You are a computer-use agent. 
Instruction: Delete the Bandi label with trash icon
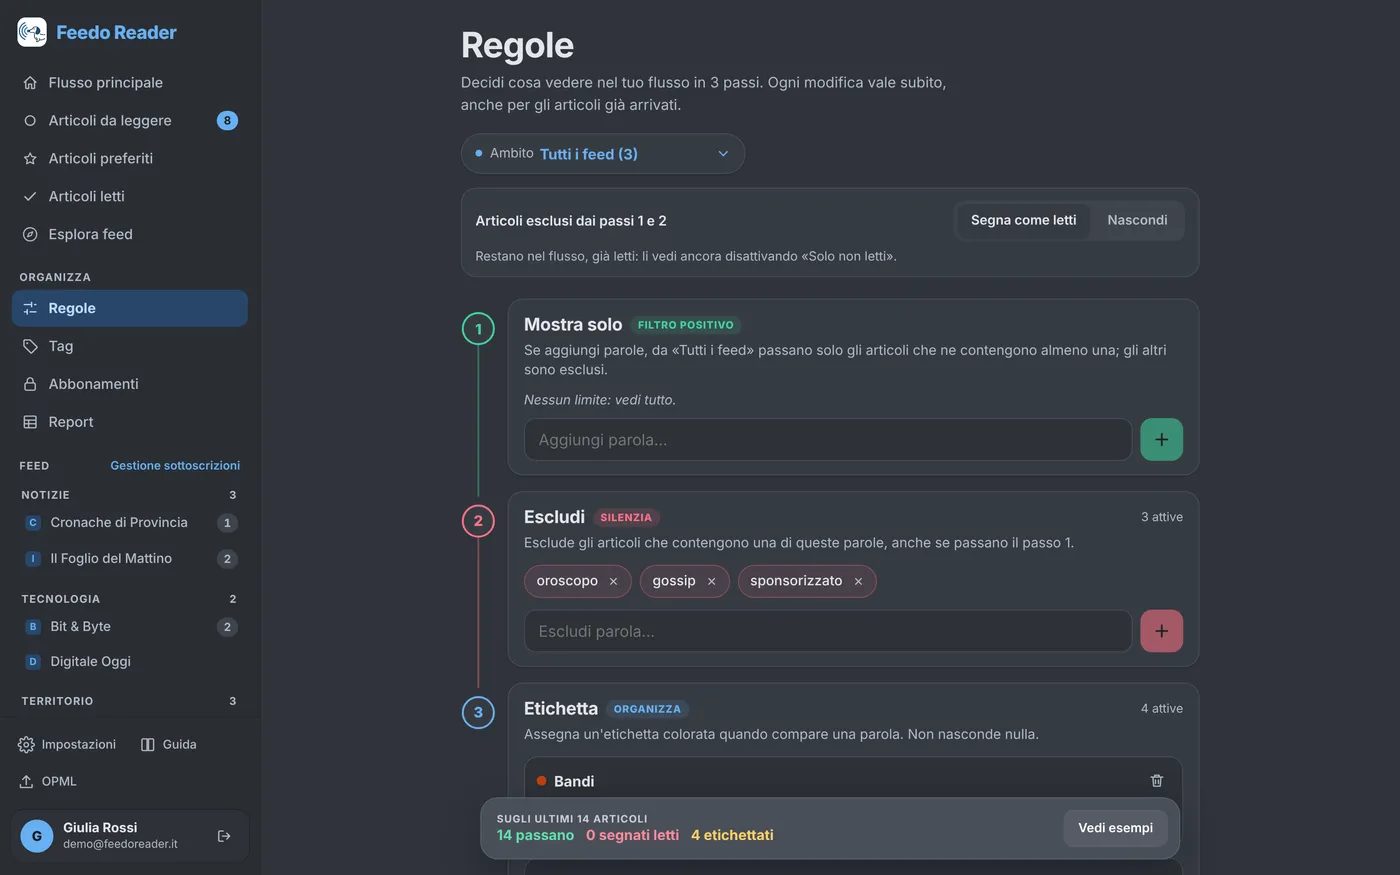(1157, 781)
